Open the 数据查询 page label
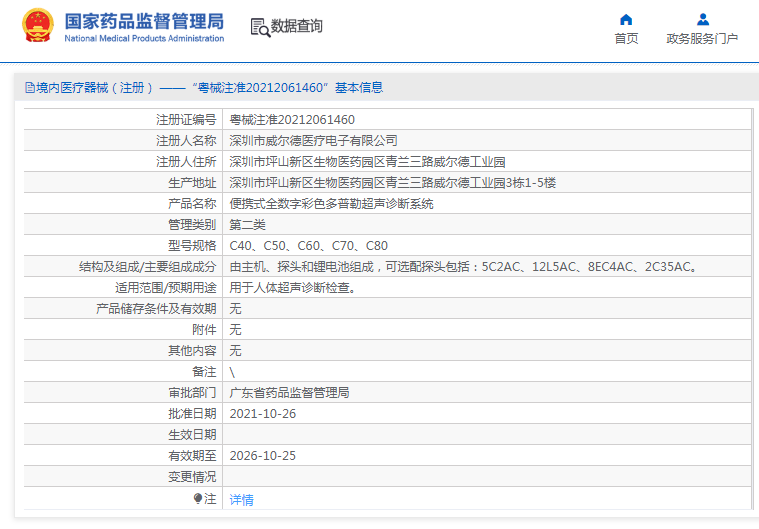 point(297,26)
